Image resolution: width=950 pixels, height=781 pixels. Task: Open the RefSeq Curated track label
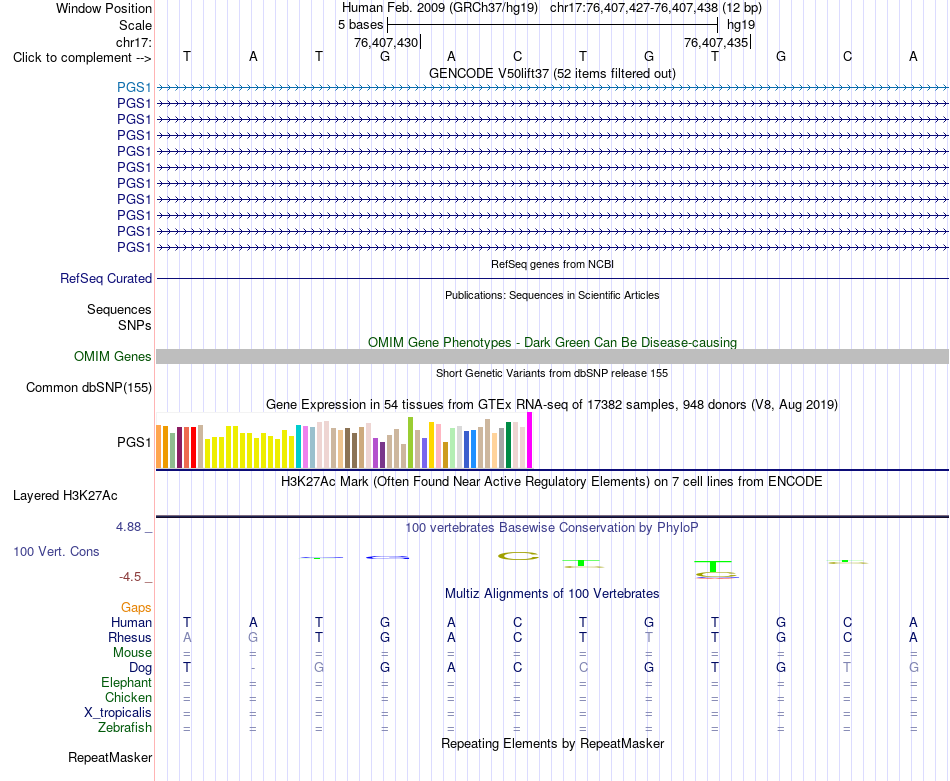pyautogui.click(x=106, y=279)
